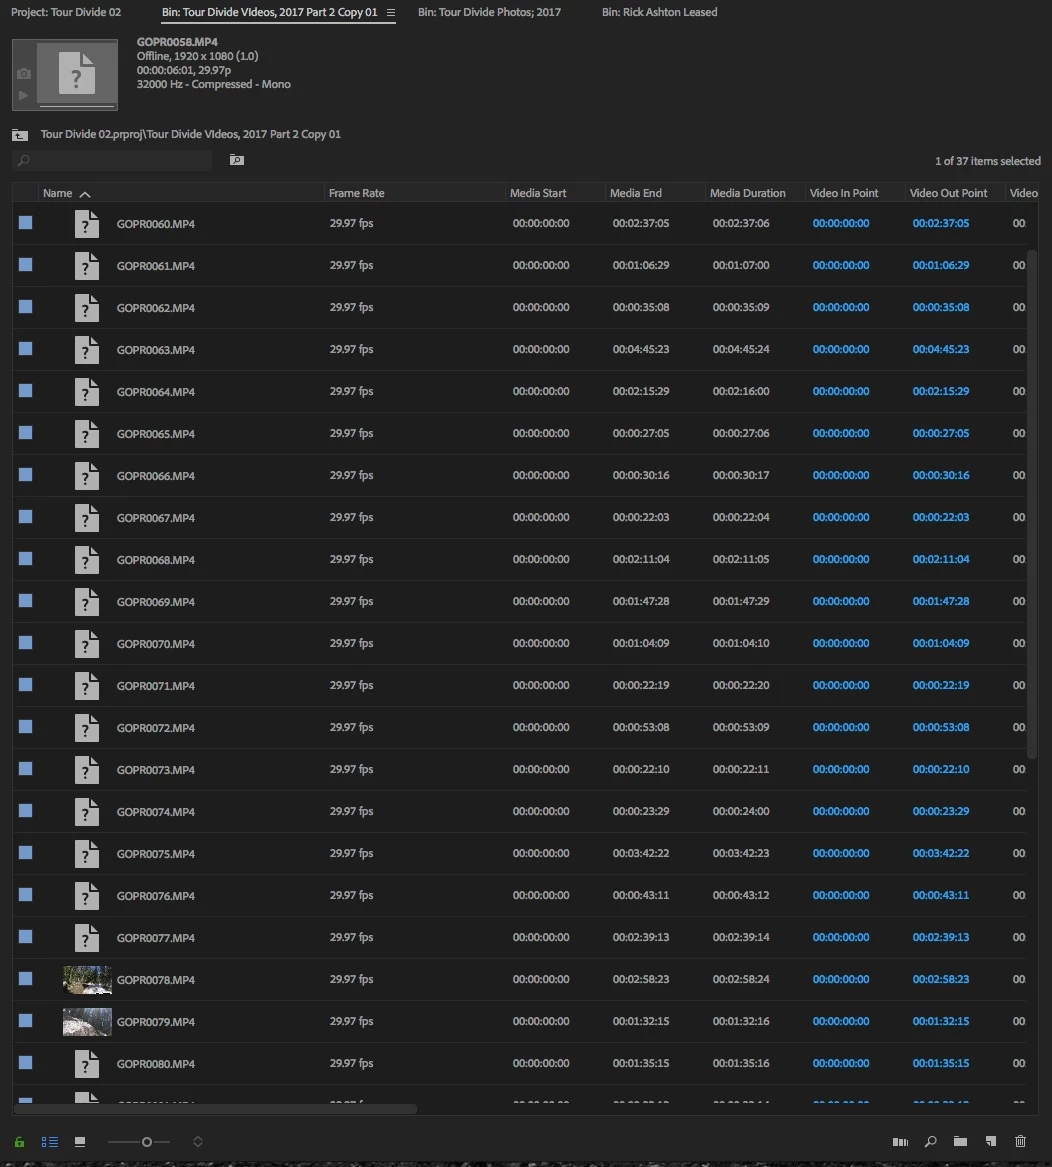Click Media Duration 00:01:47:29
Screen dimensions: 1052x1167
pos(741,601)
